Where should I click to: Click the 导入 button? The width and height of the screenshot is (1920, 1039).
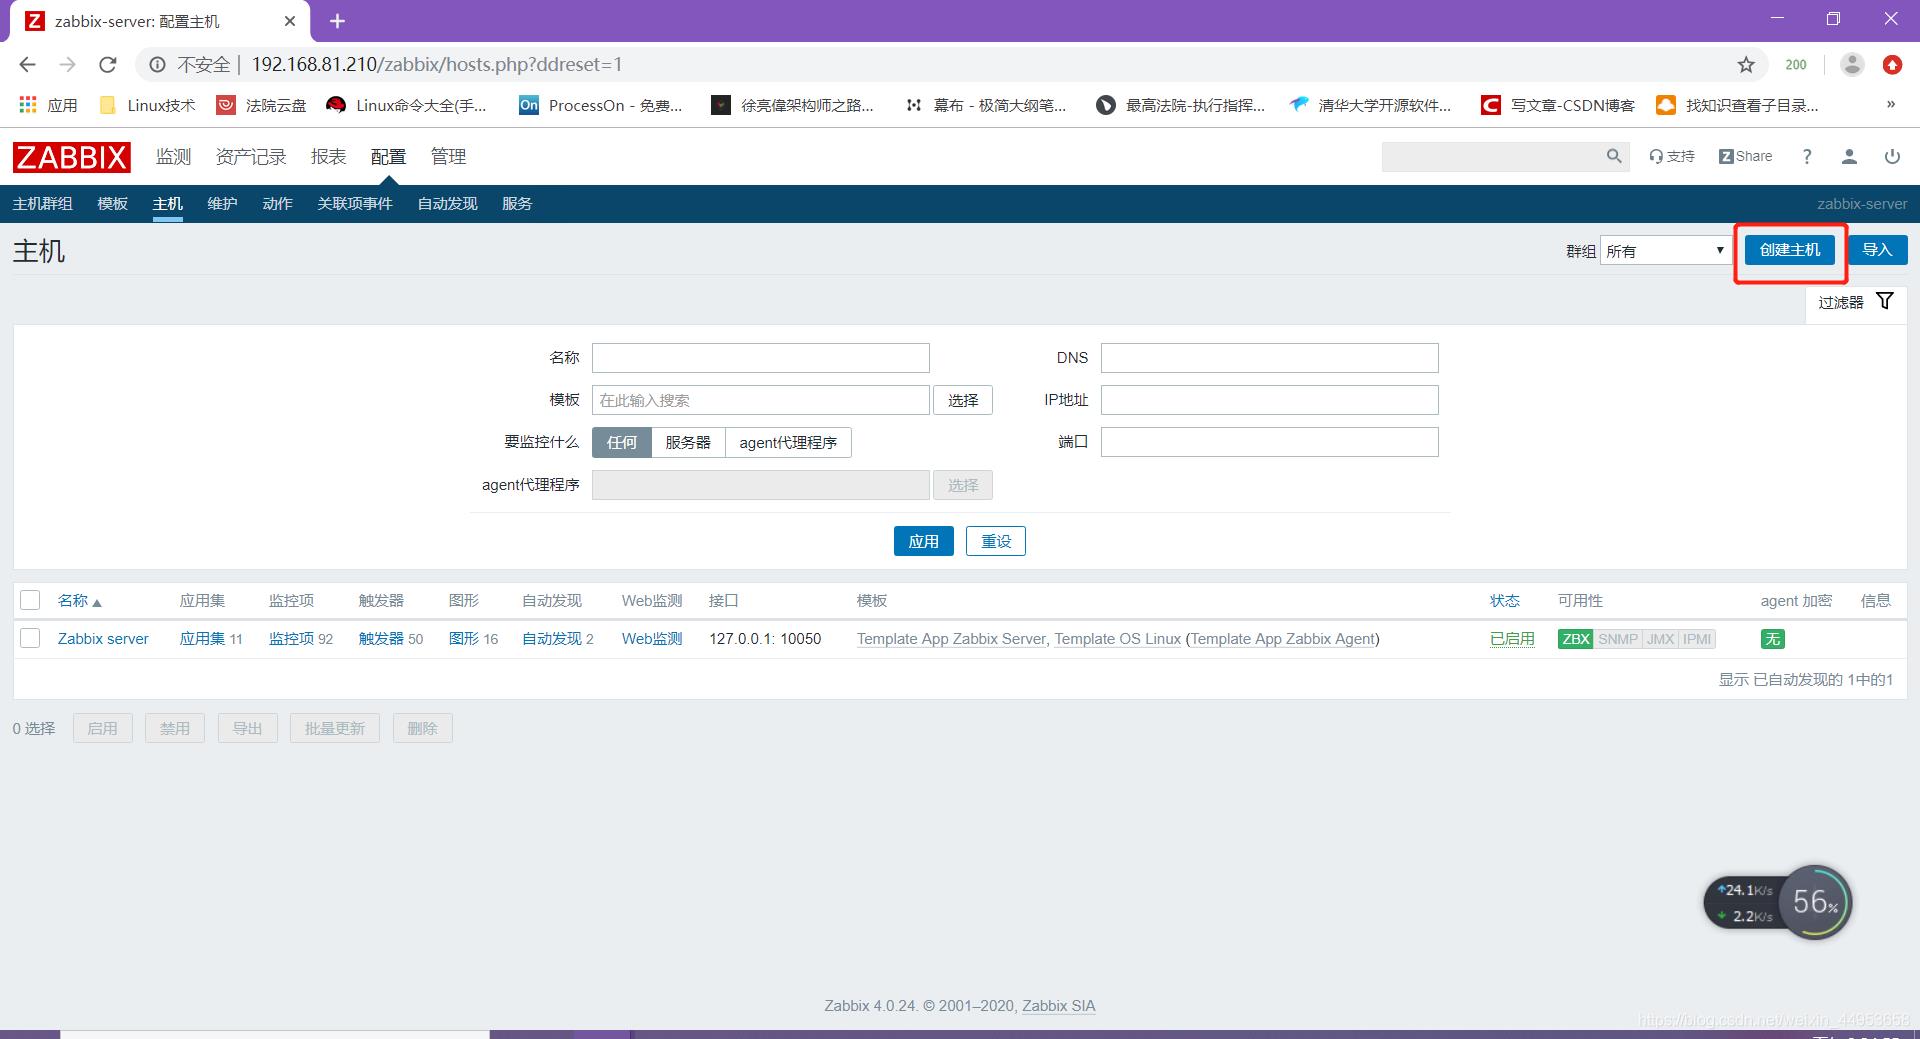point(1877,250)
